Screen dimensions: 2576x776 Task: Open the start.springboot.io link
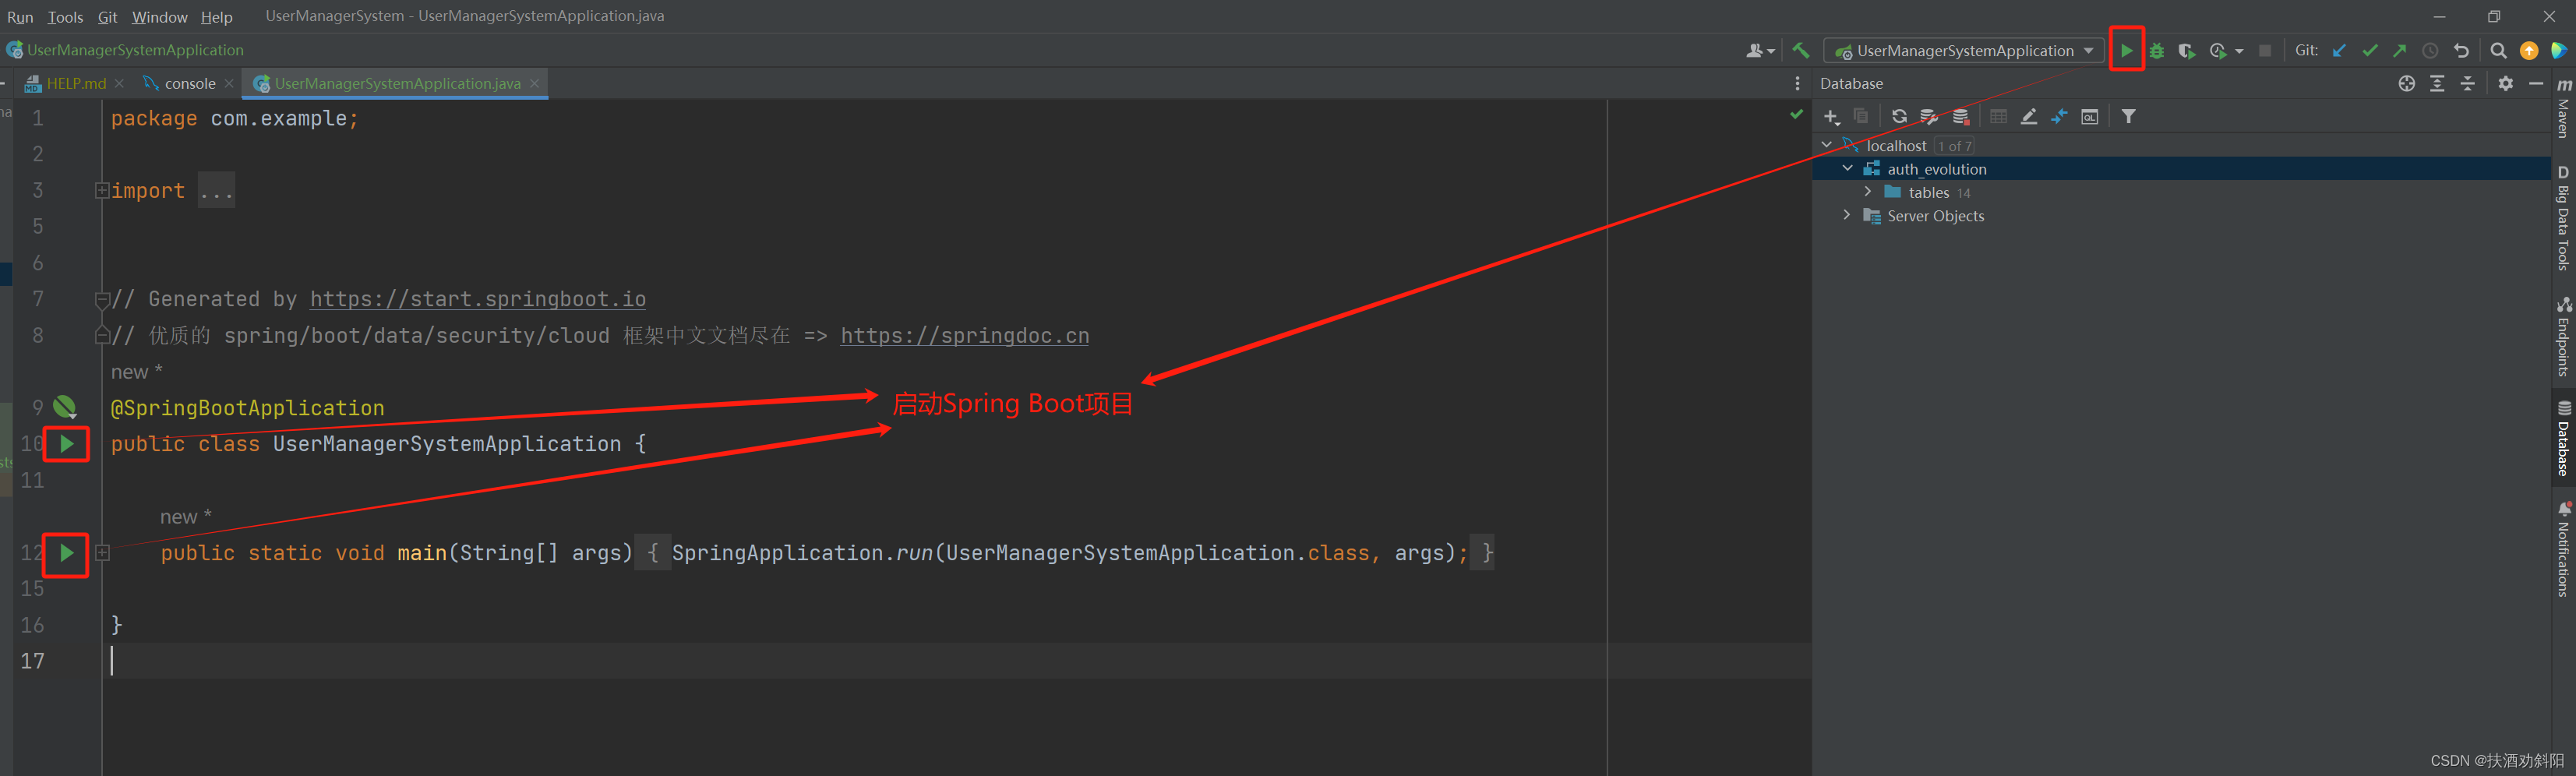478,299
